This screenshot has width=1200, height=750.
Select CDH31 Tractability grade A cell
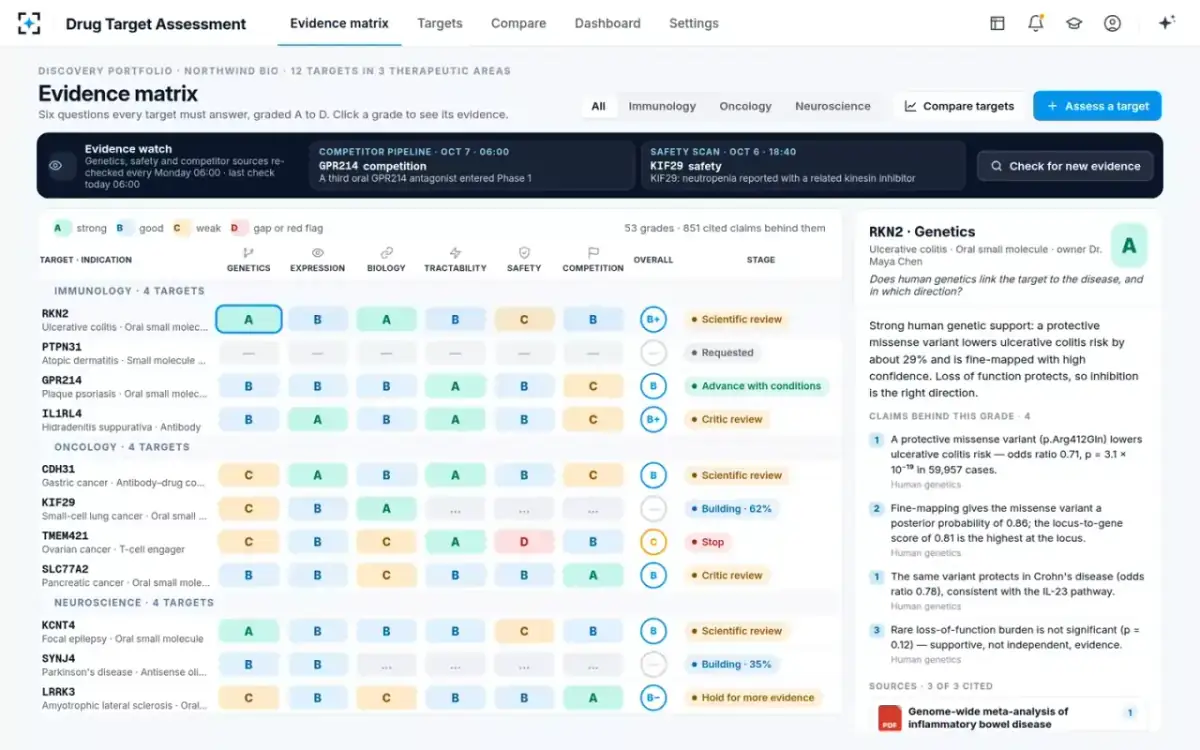(x=455, y=476)
